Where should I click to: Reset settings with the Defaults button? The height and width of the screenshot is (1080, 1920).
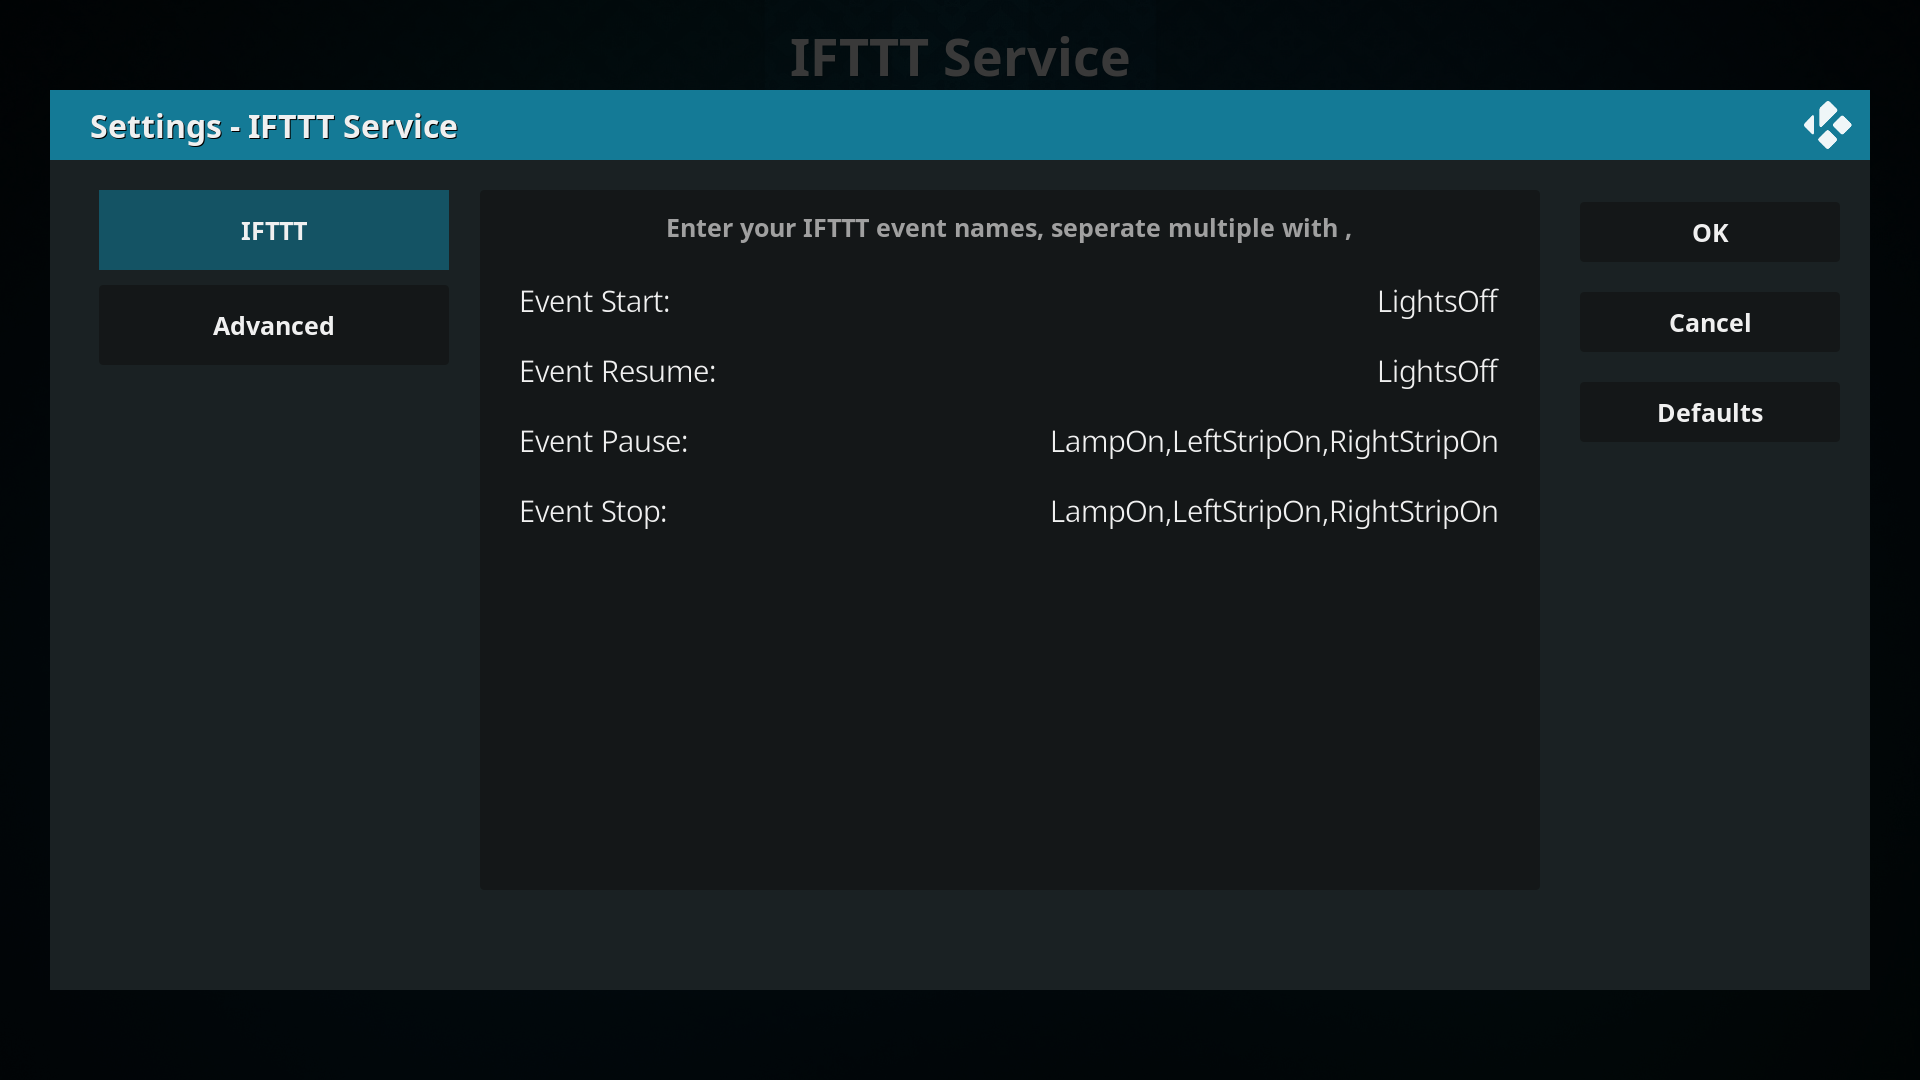click(1709, 413)
